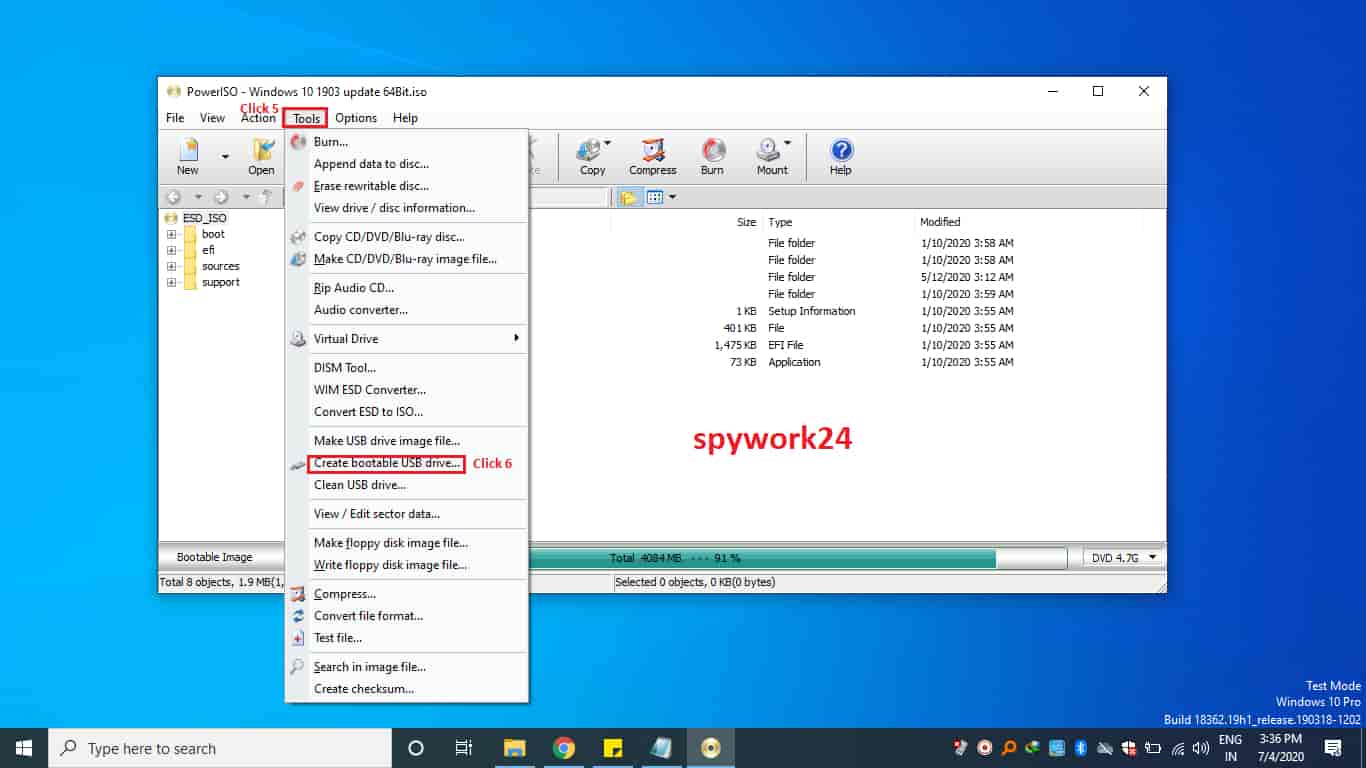Expand the sources folder node
1366x768 pixels.
point(174,266)
